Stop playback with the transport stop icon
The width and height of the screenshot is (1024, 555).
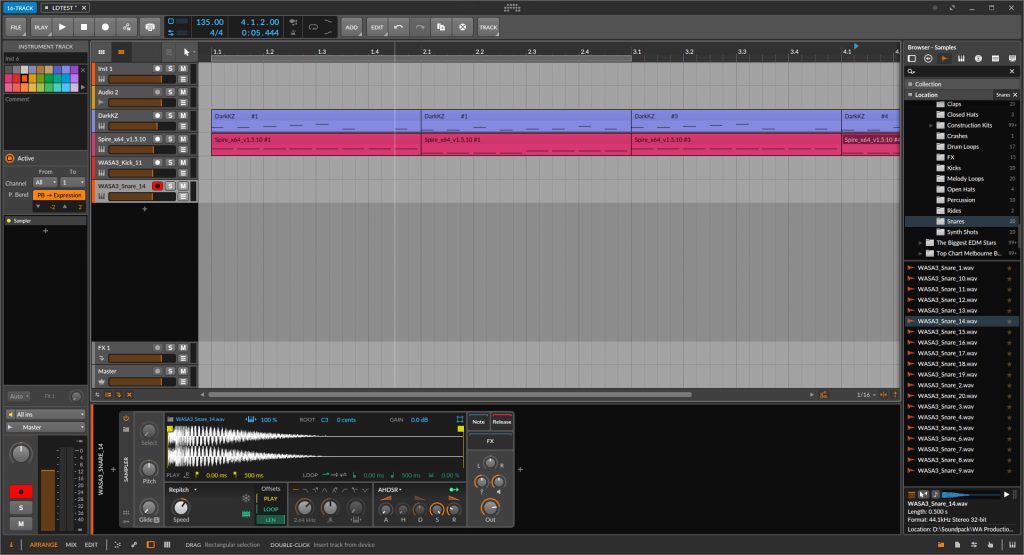84,27
